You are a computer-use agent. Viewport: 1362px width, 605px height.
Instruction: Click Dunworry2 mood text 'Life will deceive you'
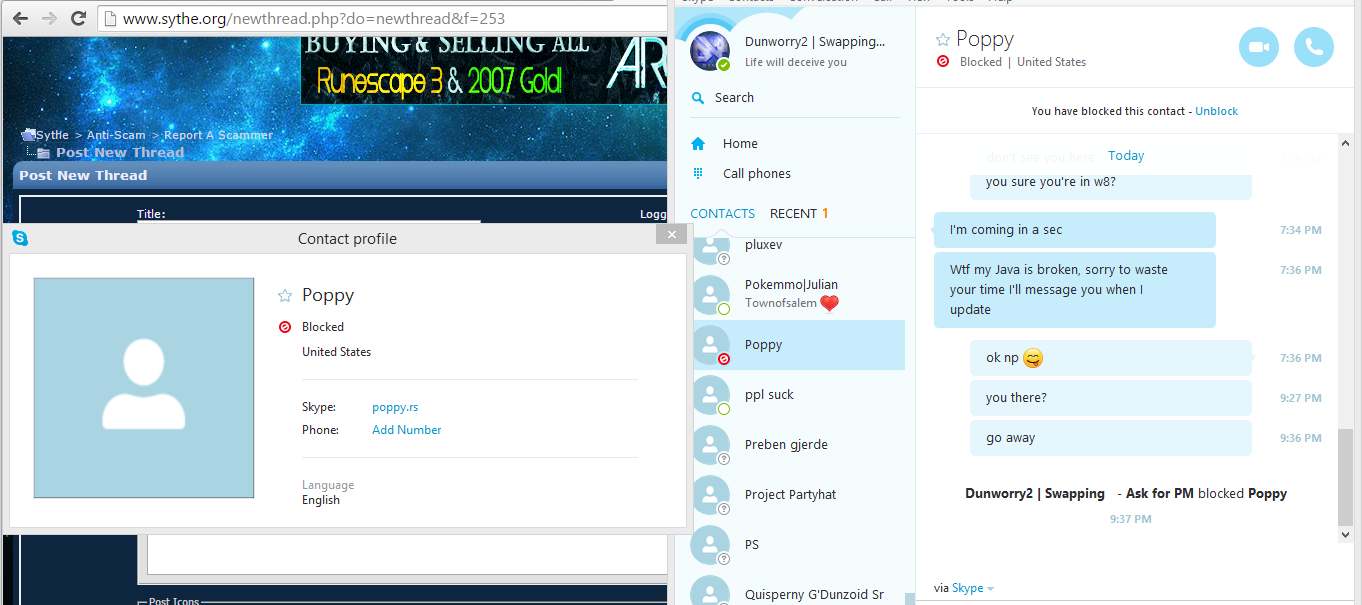(x=796, y=62)
